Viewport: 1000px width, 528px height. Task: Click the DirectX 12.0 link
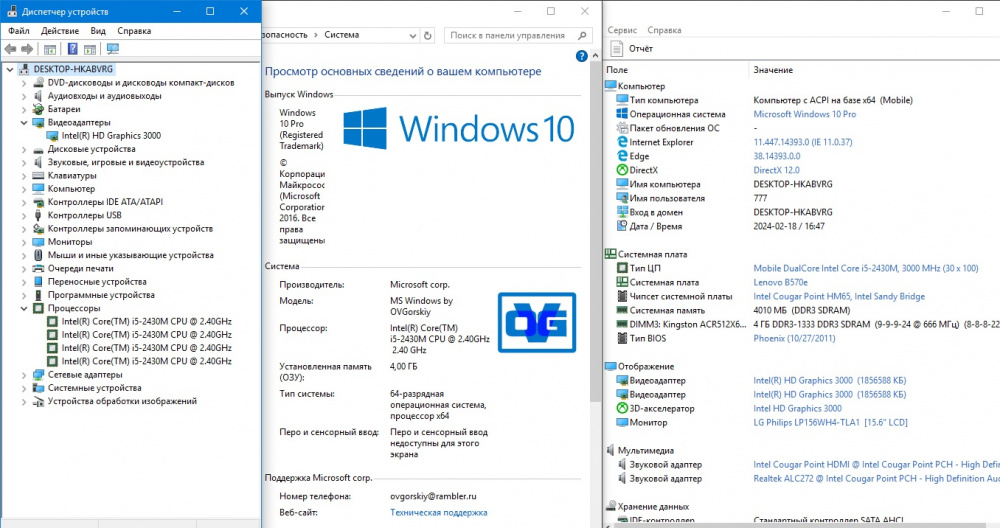click(776, 170)
